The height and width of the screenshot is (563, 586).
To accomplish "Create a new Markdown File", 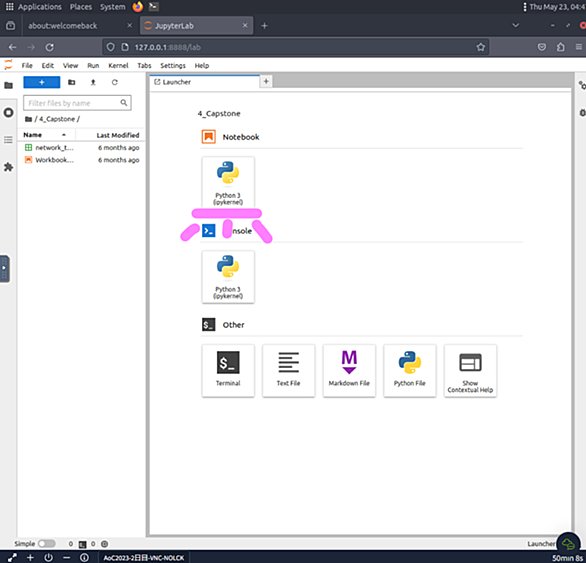I will [x=349, y=370].
